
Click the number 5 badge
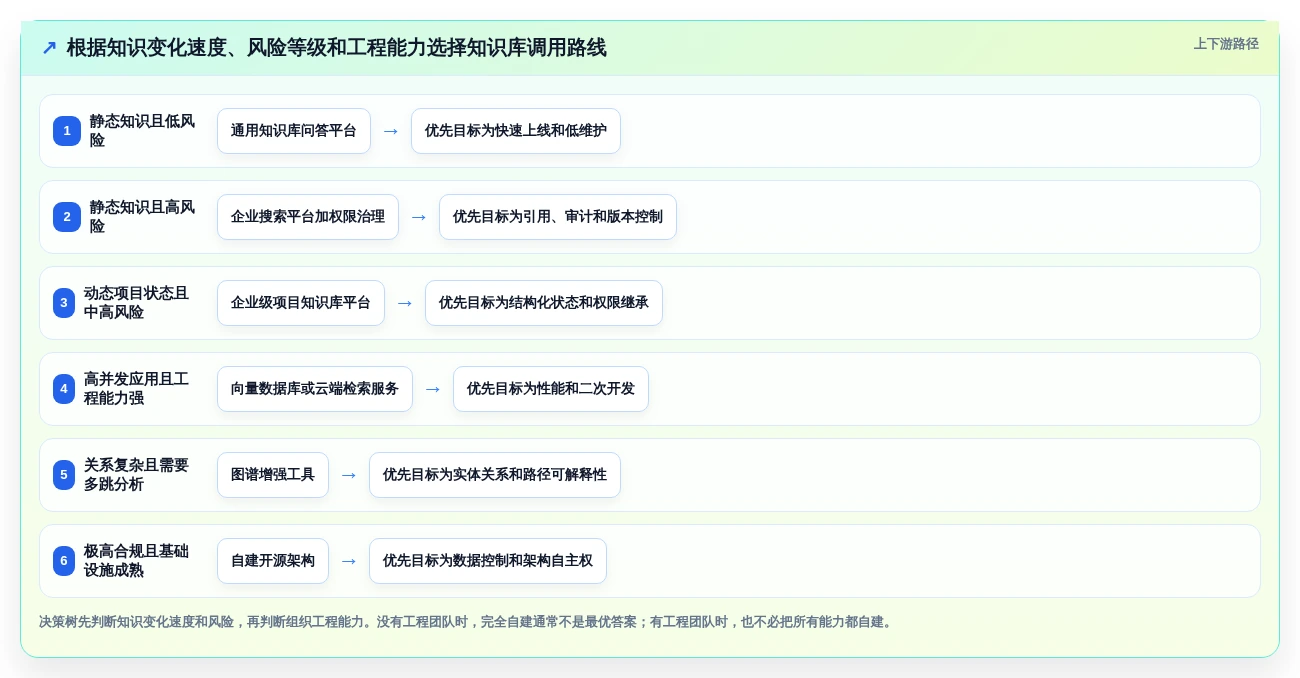click(x=64, y=475)
